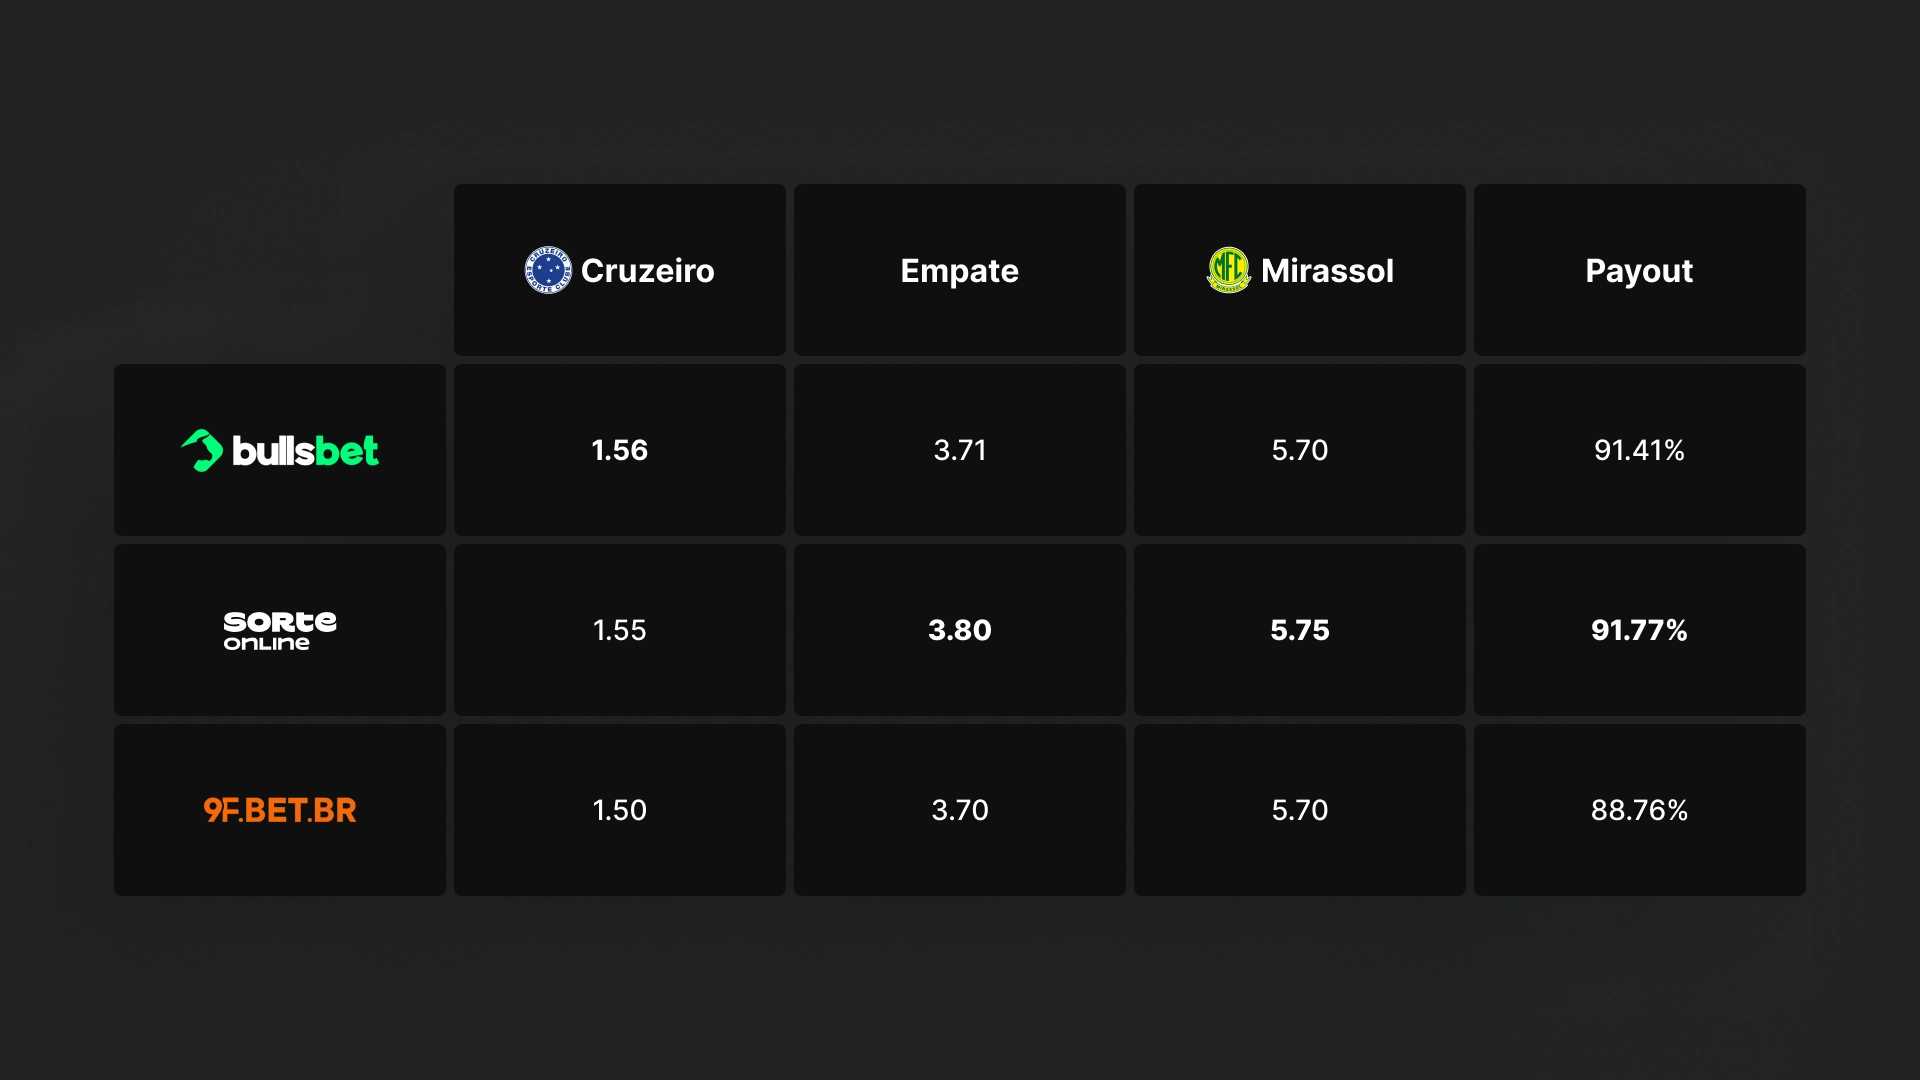Pick 9F.BET.BR draw odds 3.70
Viewport: 1920px width, 1080px height.
pyautogui.click(x=960, y=810)
